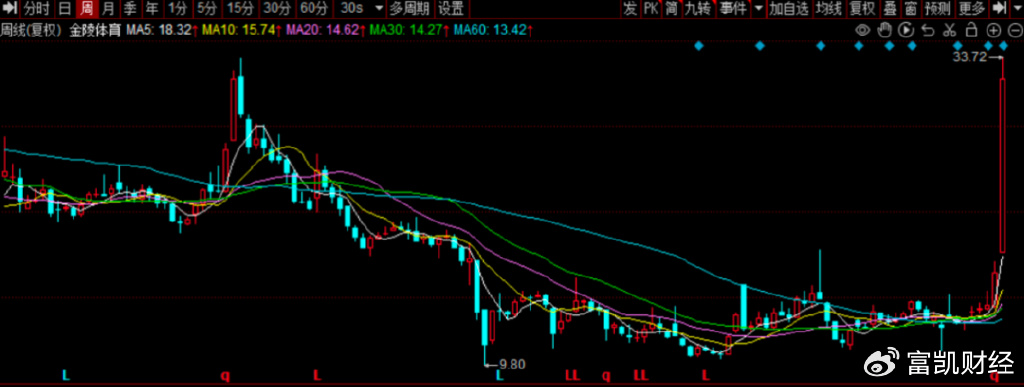
Task: Click the top-right arrow-to-bar icon
Action: (x=999, y=8)
